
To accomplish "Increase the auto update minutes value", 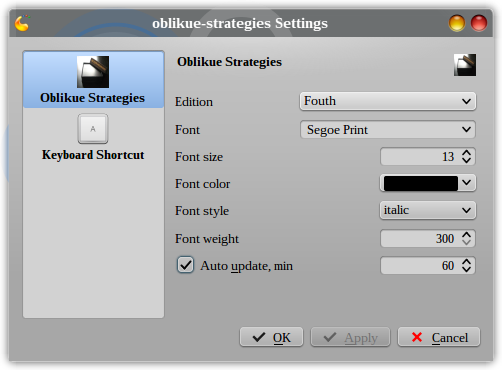I will pyautogui.click(x=466, y=262).
